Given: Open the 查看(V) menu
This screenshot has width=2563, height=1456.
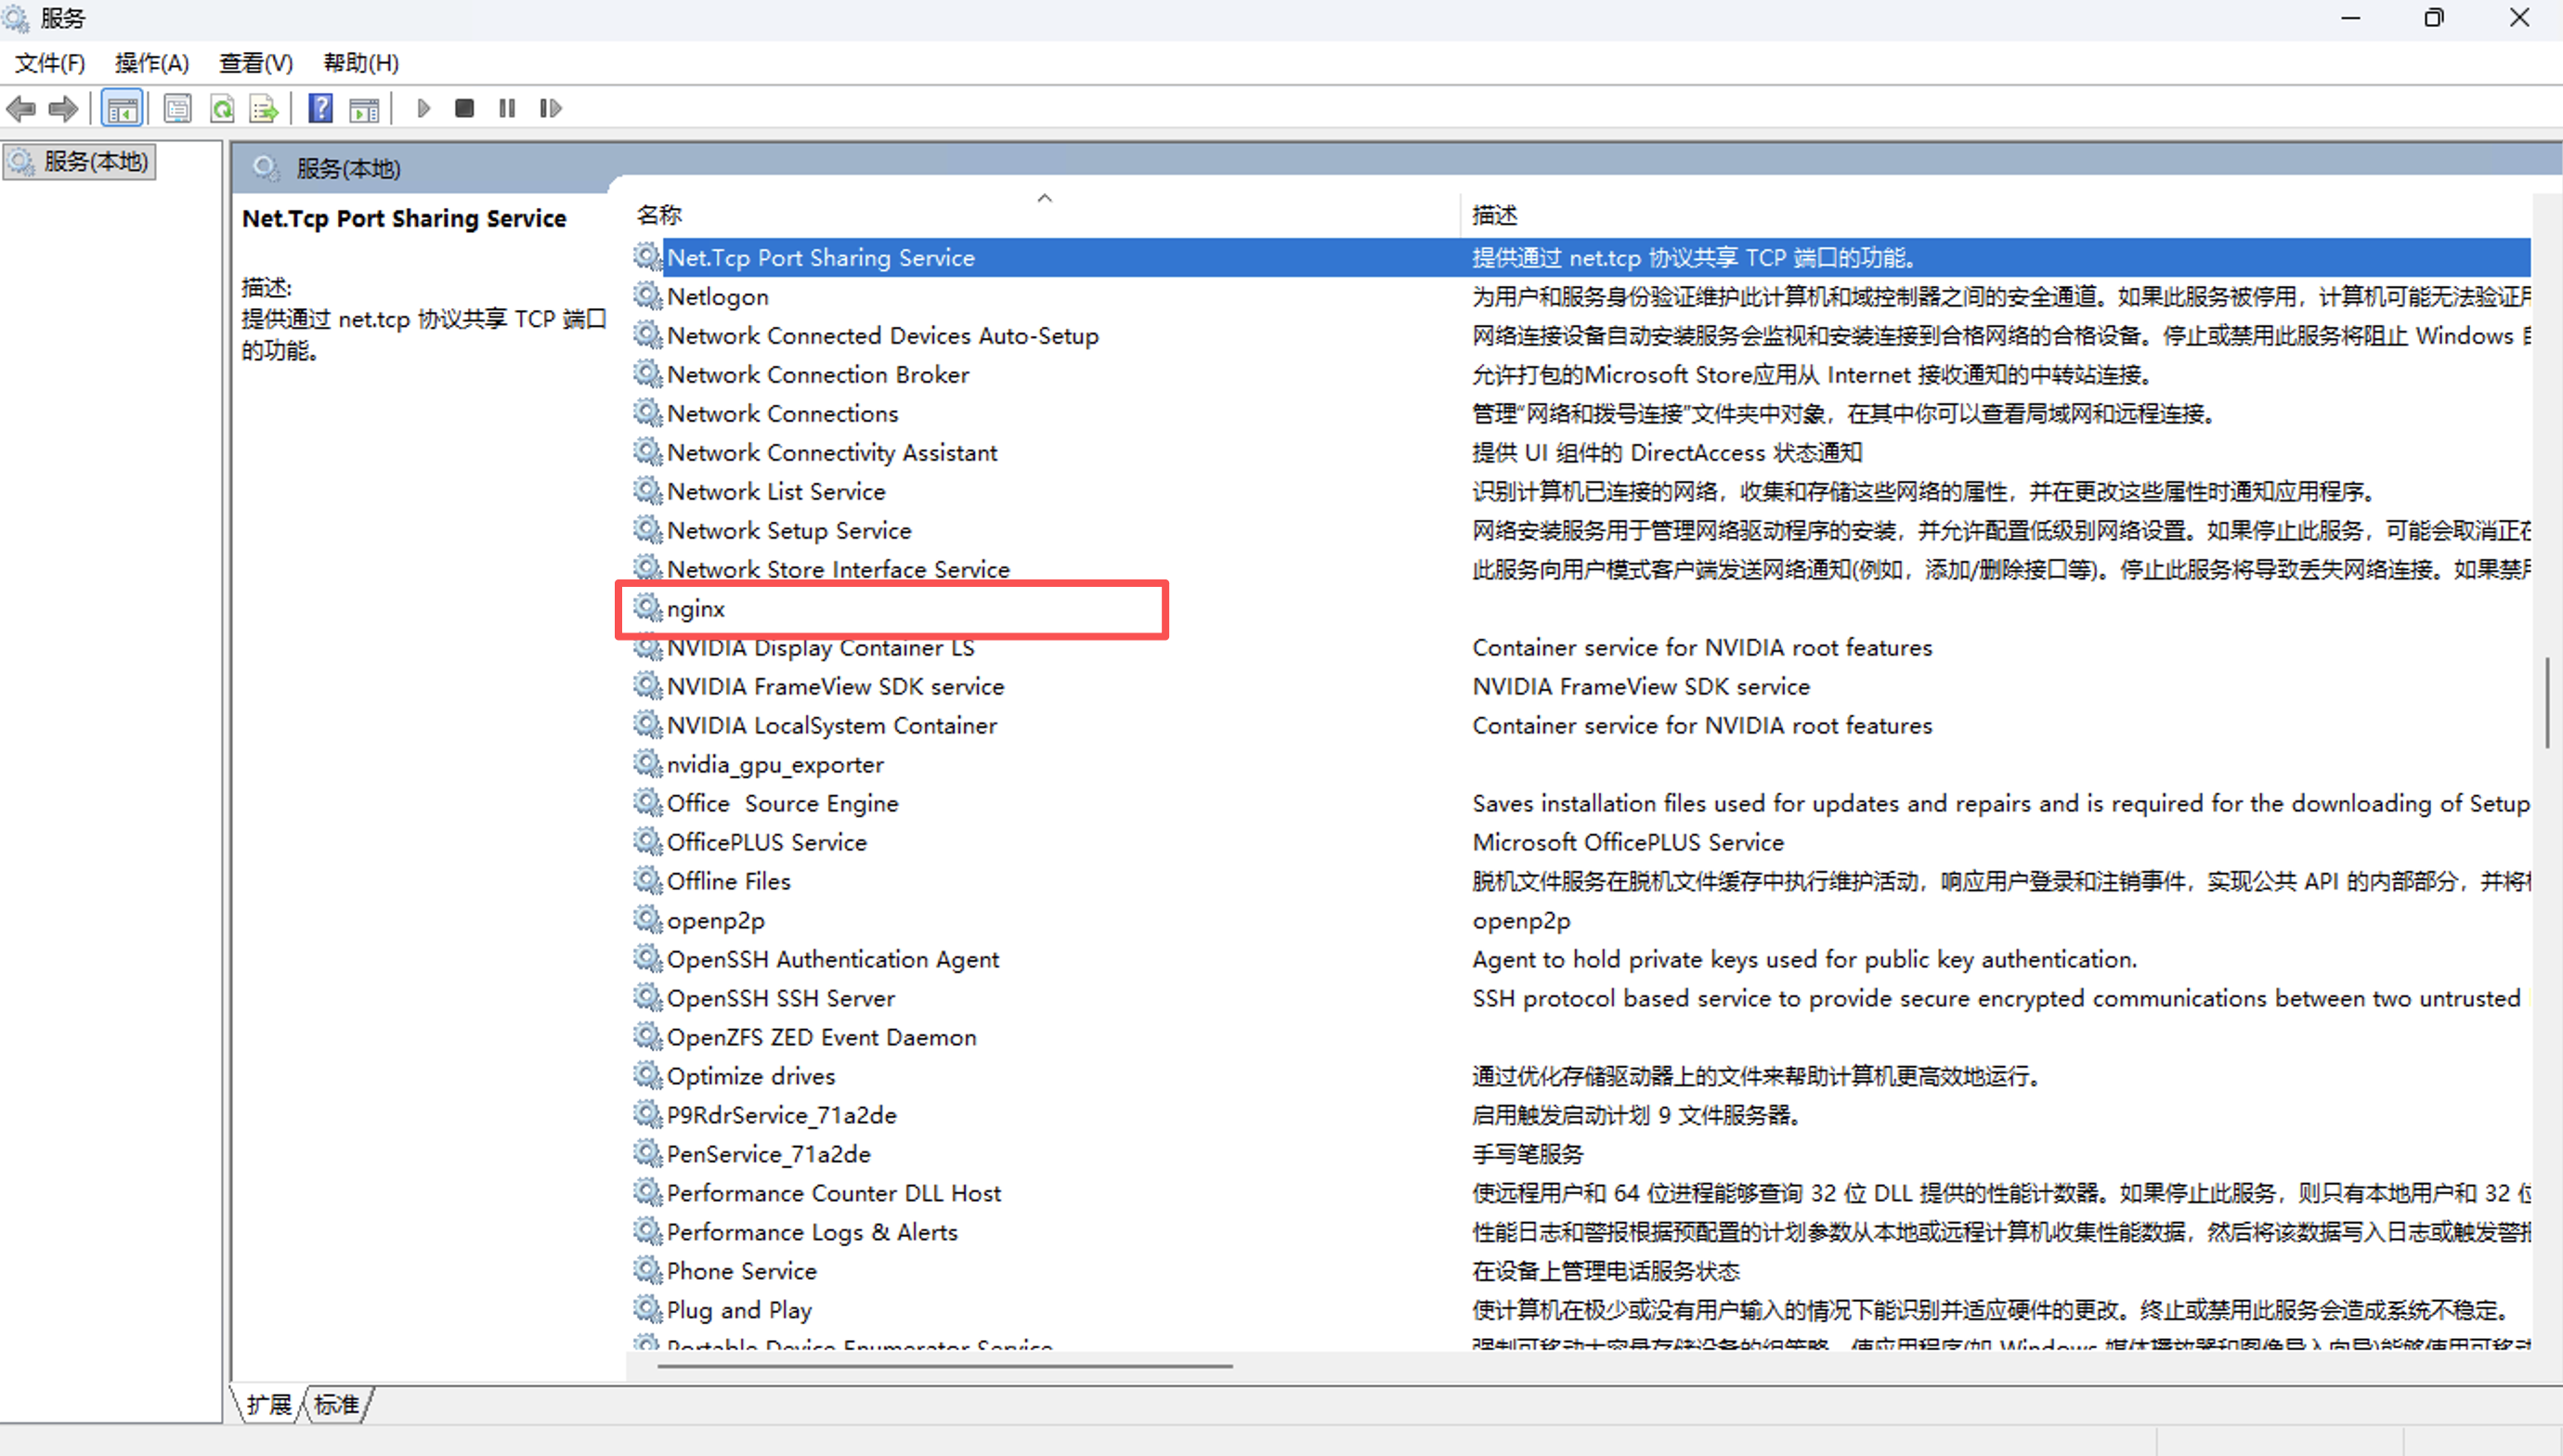Looking at the screenshot, I should pos(256,63).
